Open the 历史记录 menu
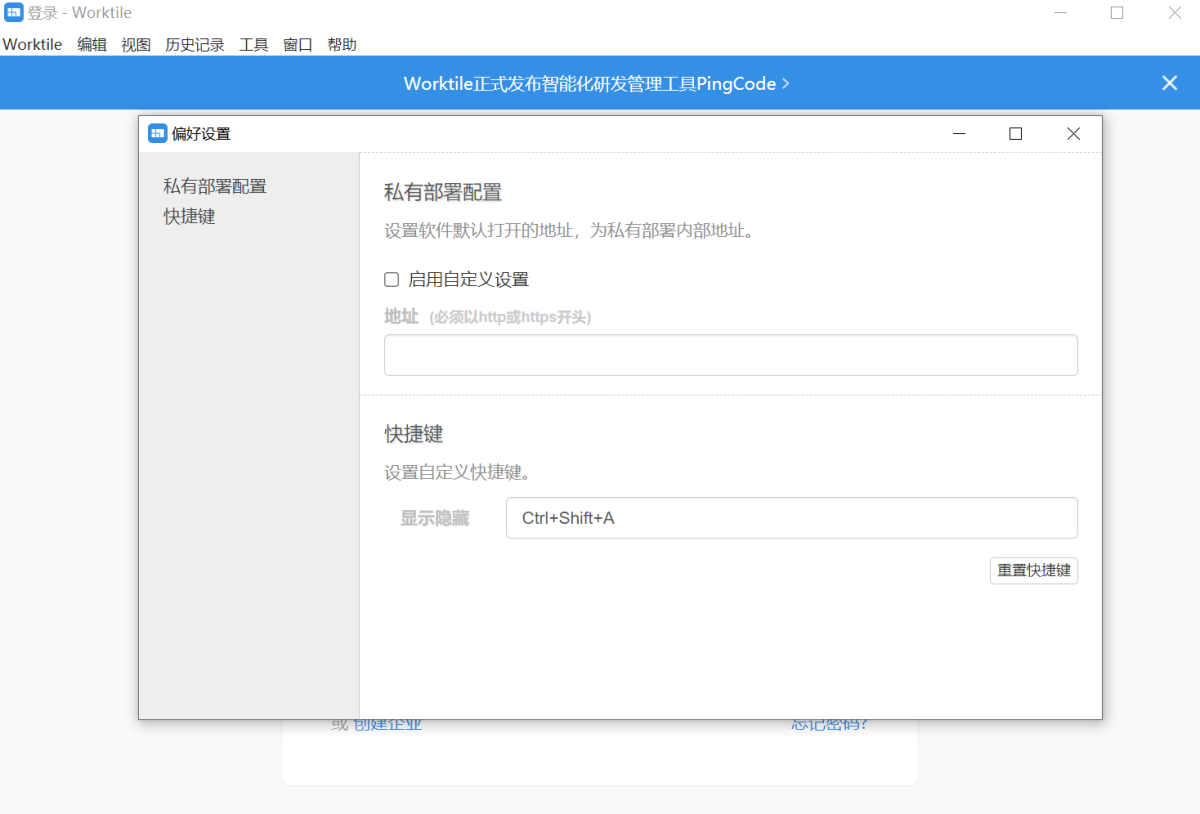Viewport: 1200px width, 814px height. (195, 44)
